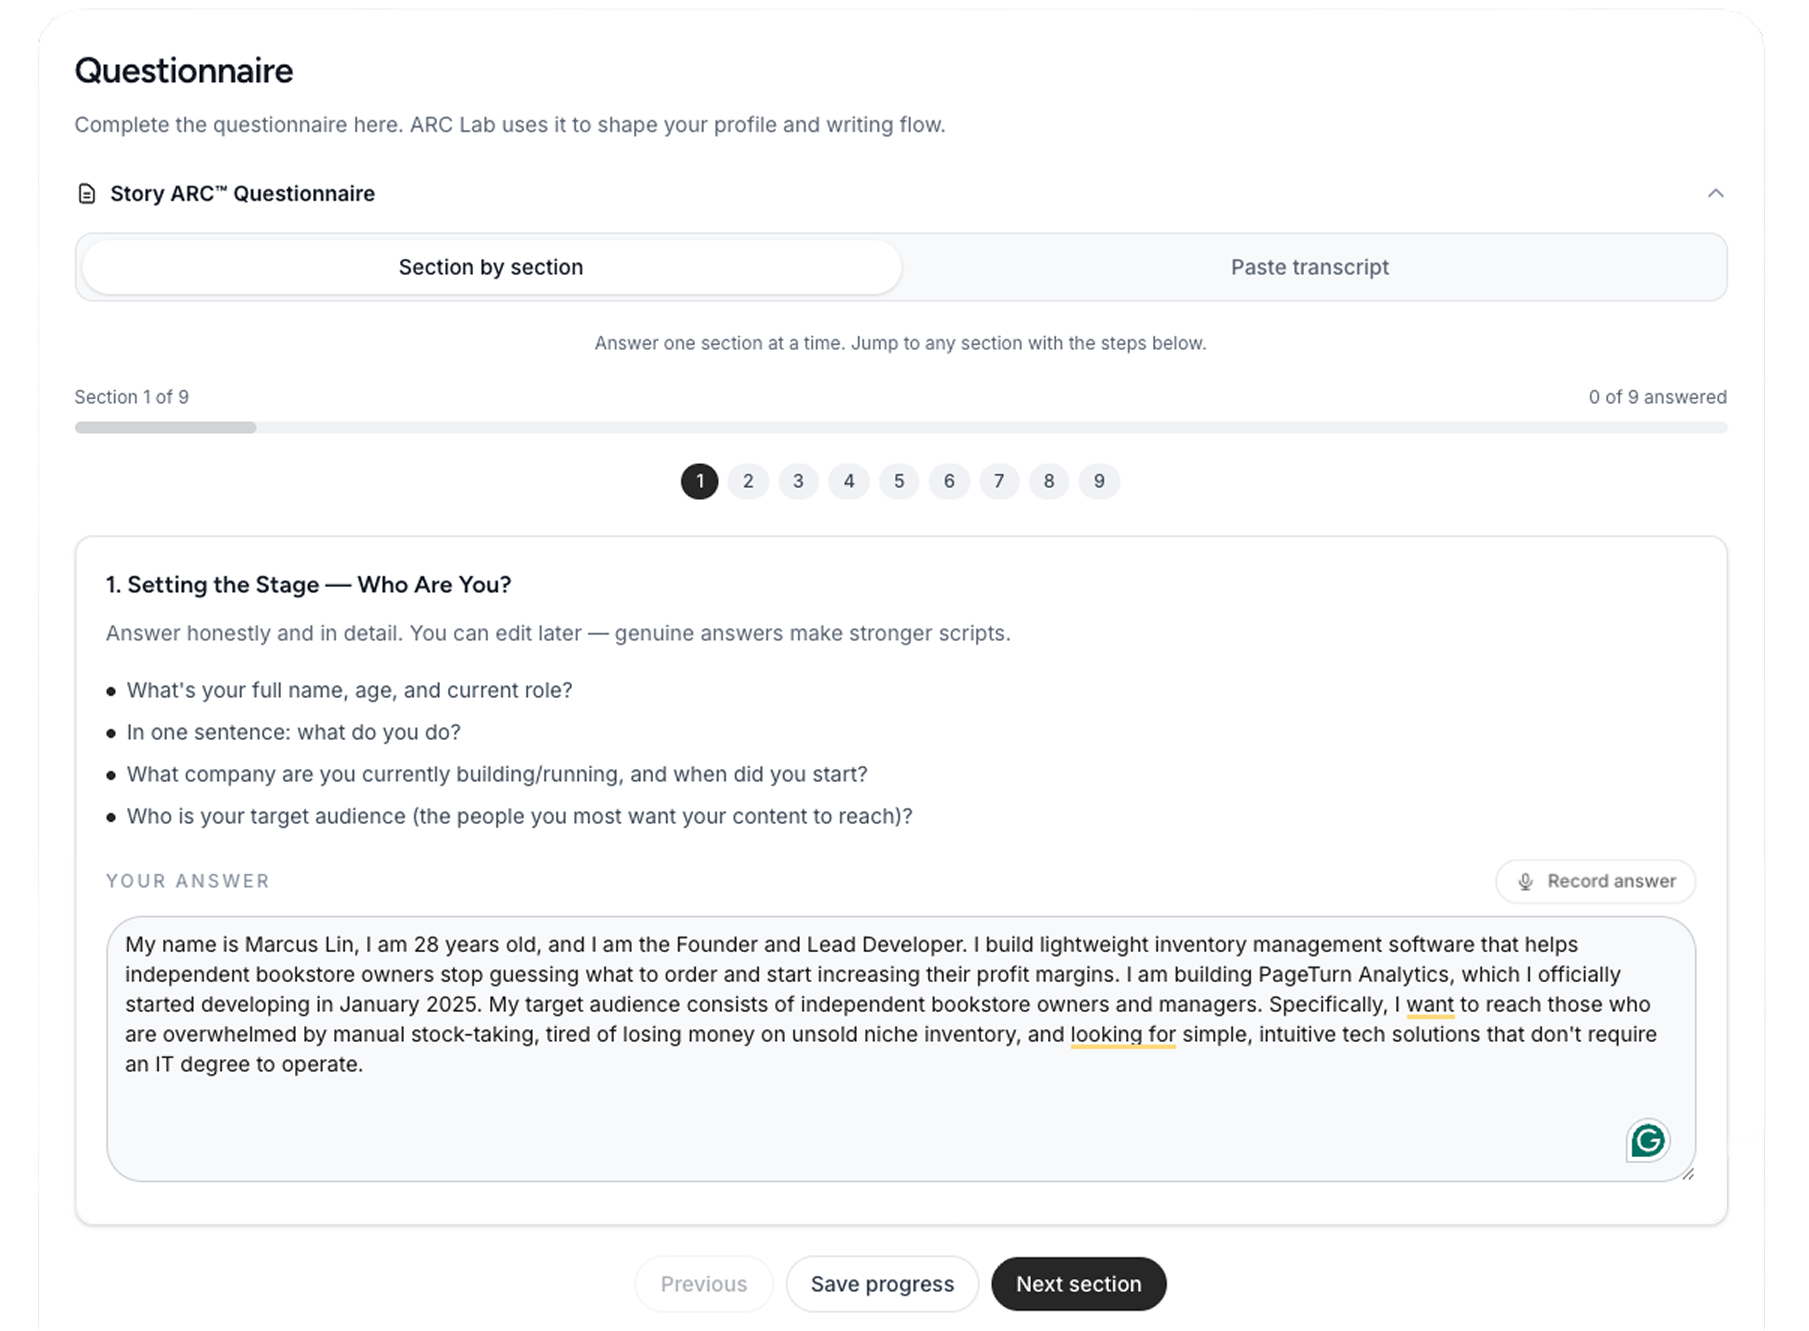This screenshot has height=1331, width=1809.
Task: Select section step 6
Action: [949, 481]
